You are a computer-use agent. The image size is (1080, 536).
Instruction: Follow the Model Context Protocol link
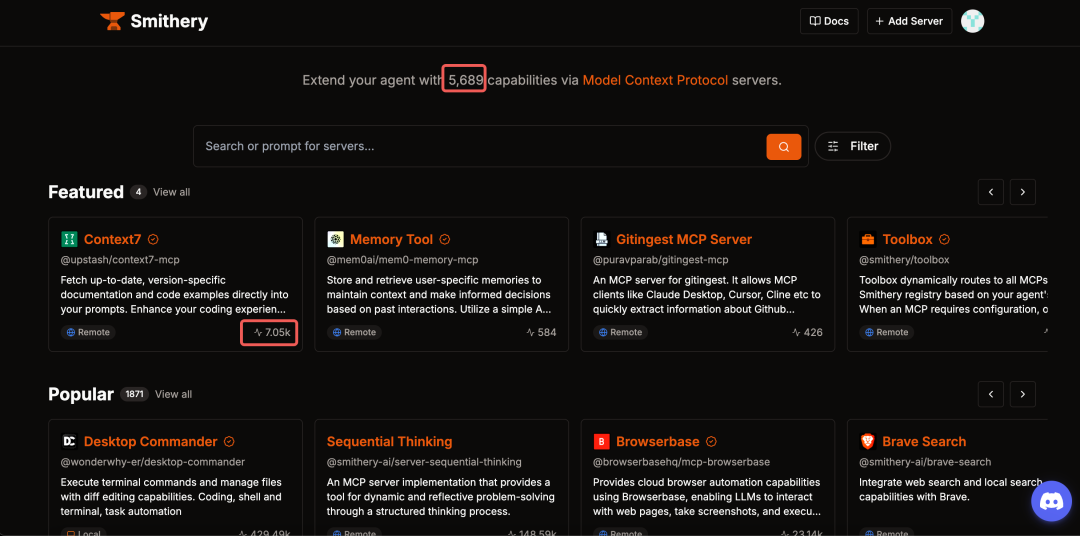[655, 80]
